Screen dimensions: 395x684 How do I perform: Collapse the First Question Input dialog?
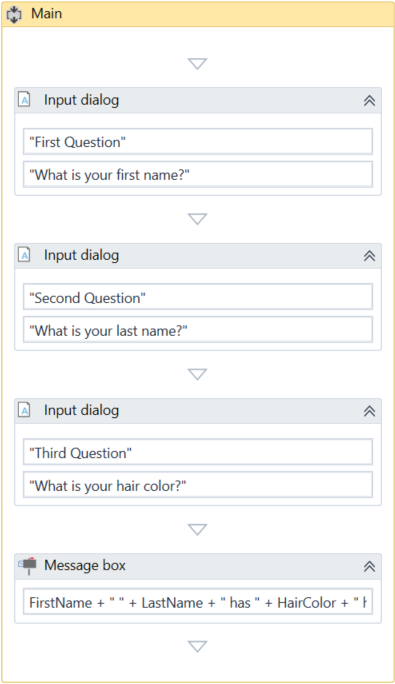point(369,100)
